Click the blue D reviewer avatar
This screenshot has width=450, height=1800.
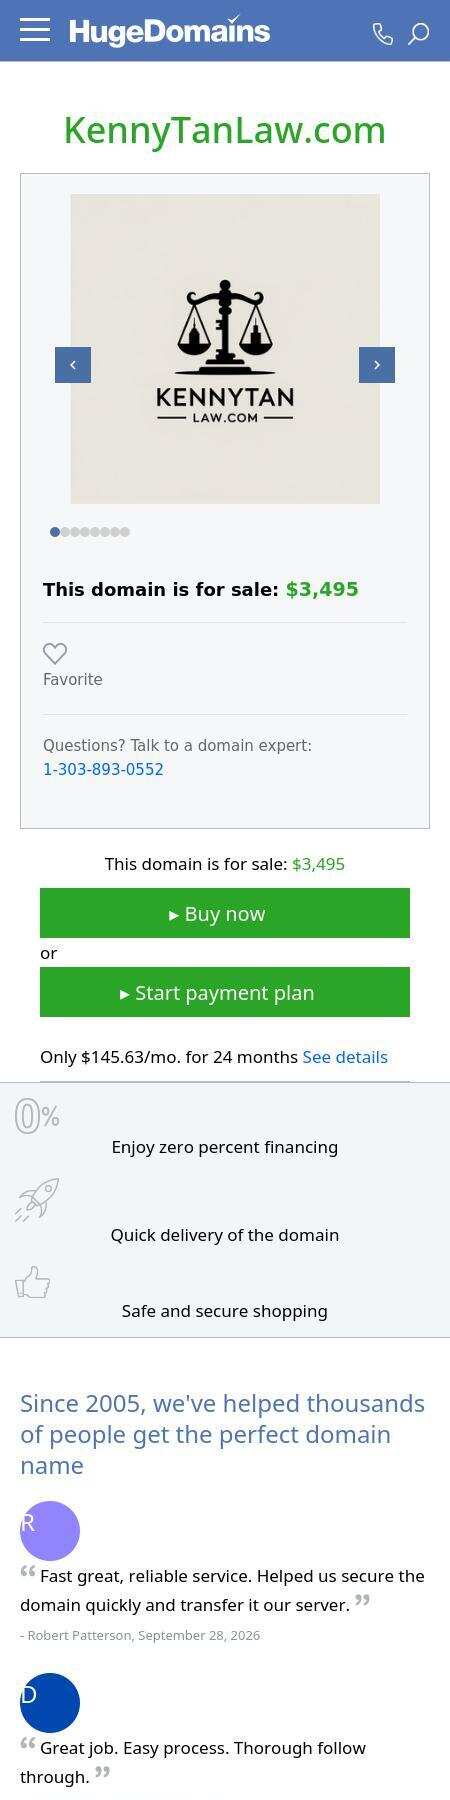click(x=50, y=1703)
